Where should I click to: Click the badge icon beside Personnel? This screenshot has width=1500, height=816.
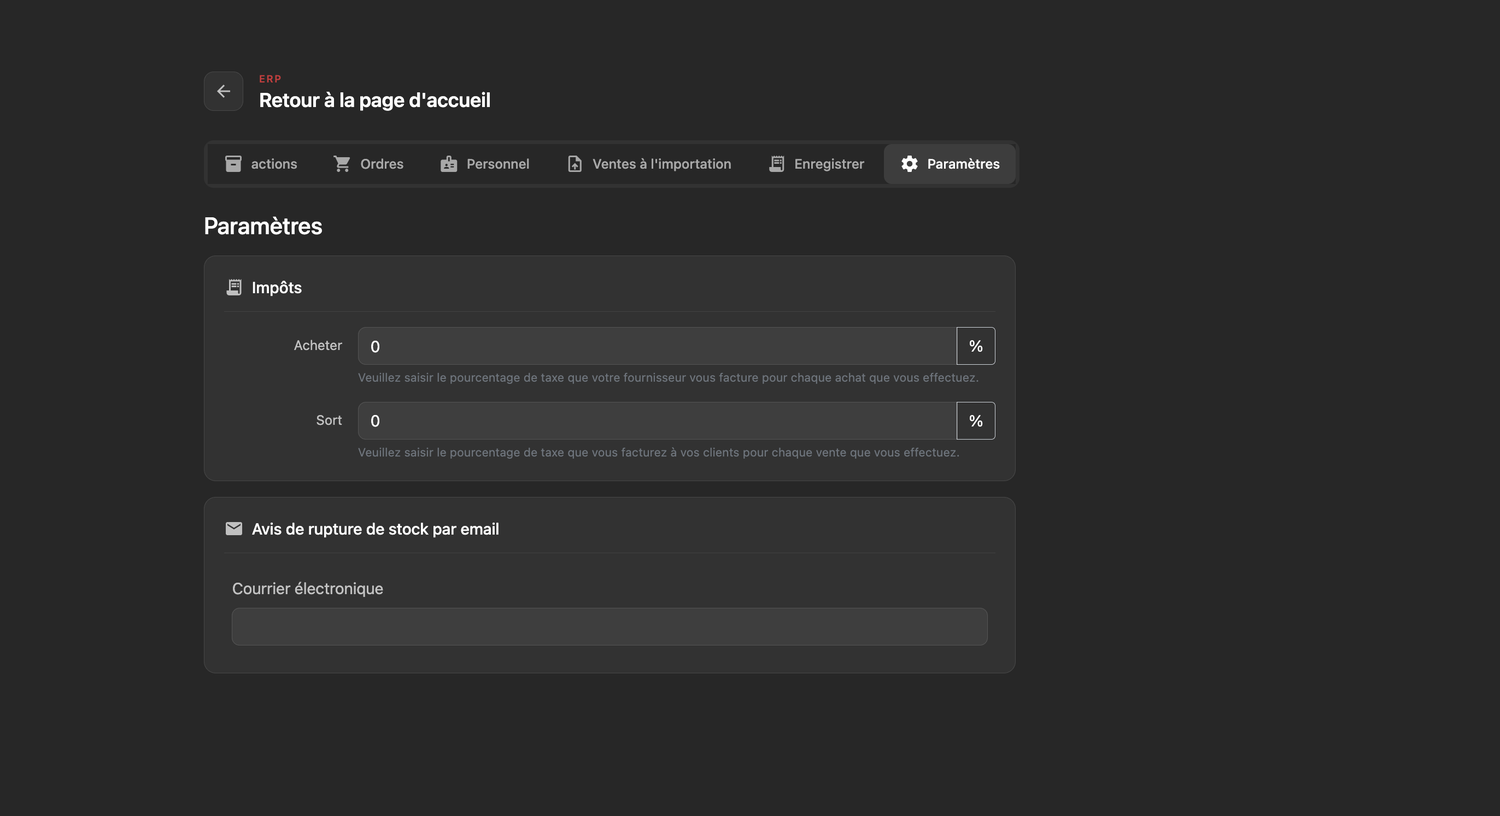(x=449, y=164)
